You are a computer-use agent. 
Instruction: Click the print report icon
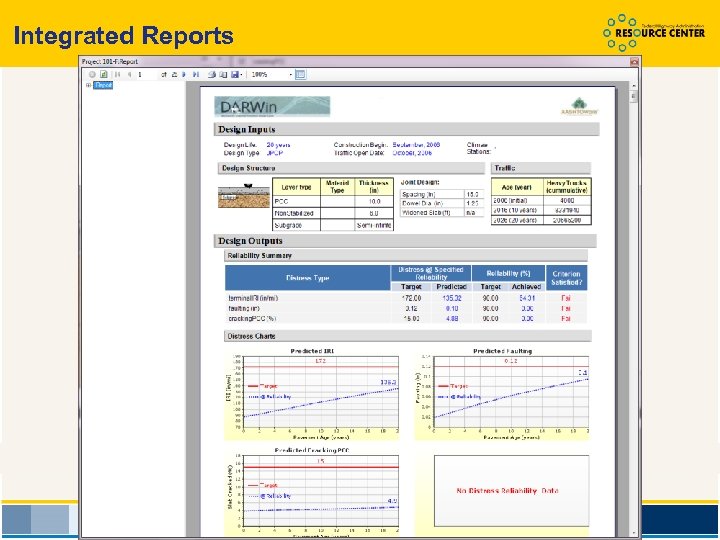[212, 74]
